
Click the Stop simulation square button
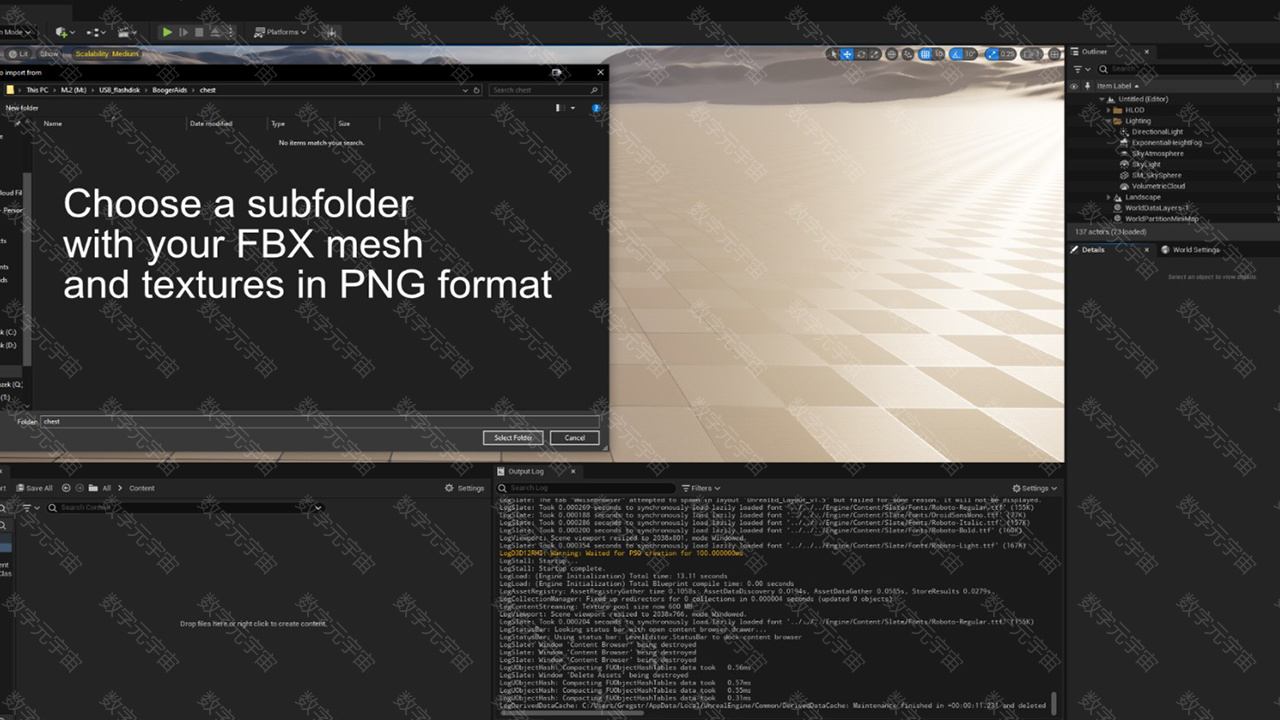click(x=199, y=32)
